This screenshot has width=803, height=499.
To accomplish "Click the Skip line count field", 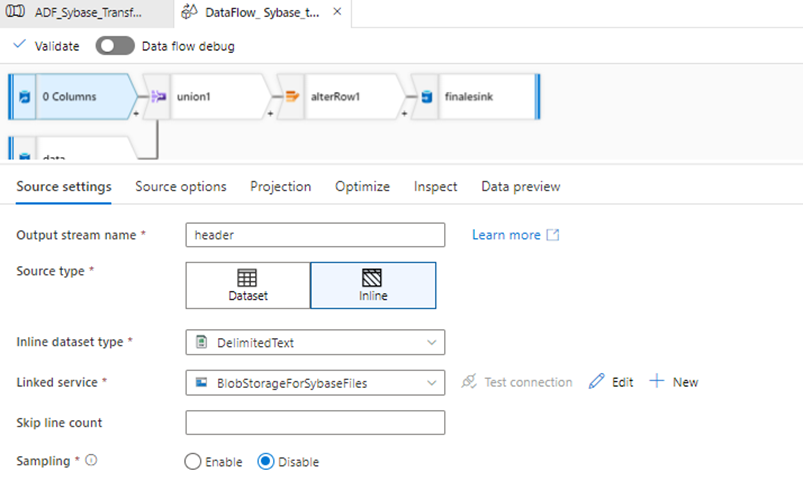I will [x=315, y=422].
